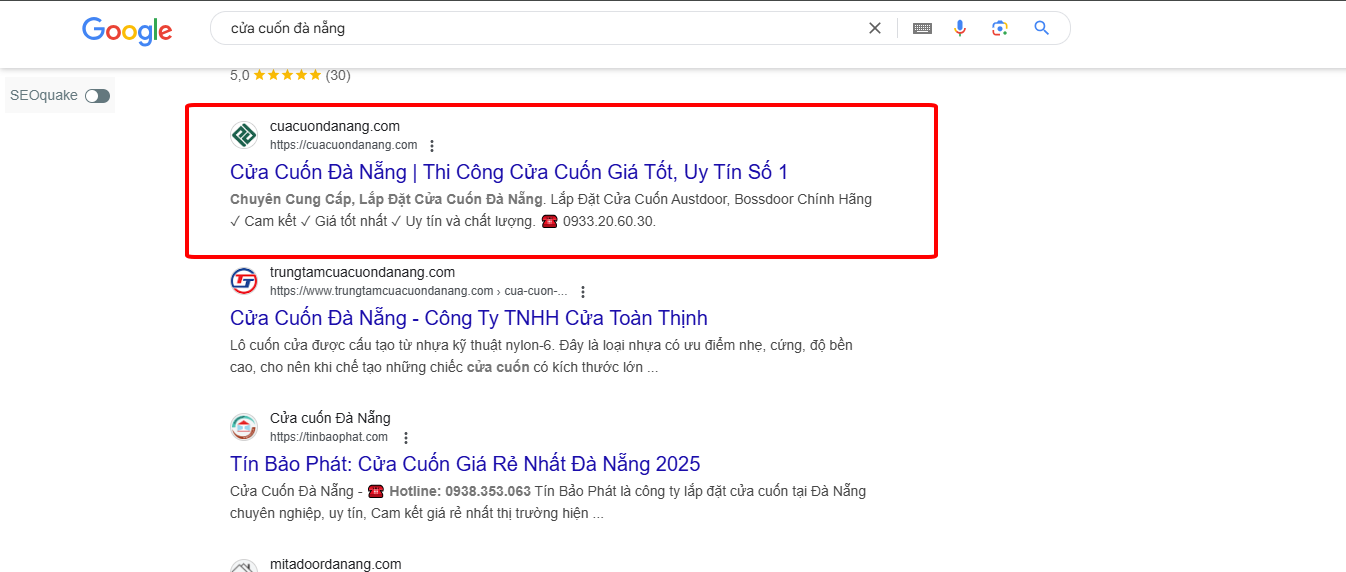Click the https://cuacuondanang.com URL text
1346x572 pixels.
coord(343,145)
